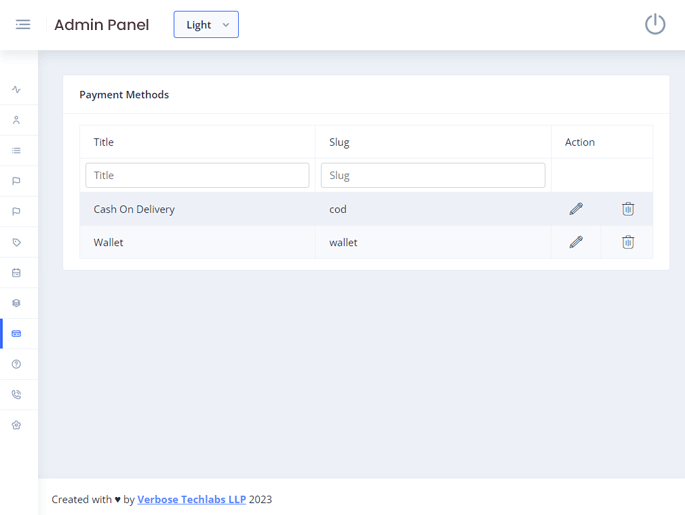The image size is (685, 515).
Task: Open the help question mark sidebar item
Action: 16,364
